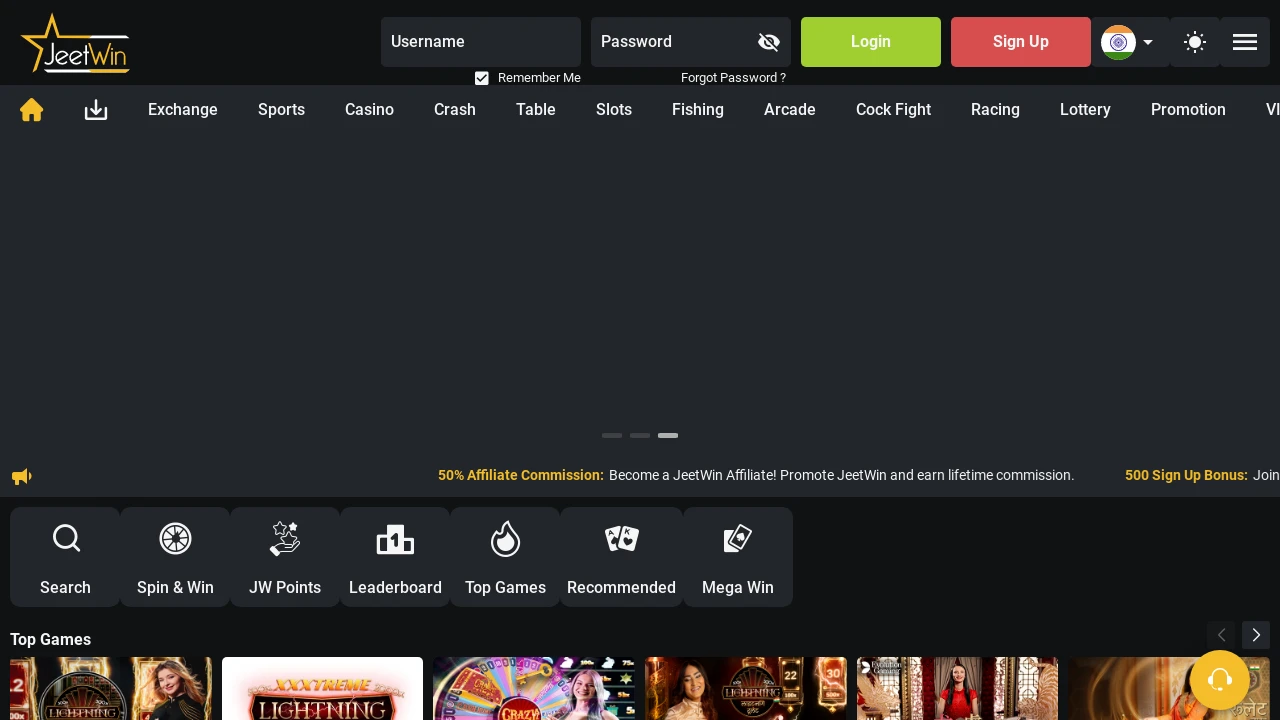Toggle the light/dark theme sun icon
Viewport: 1280px width, 720px height.
point(1195,42)
